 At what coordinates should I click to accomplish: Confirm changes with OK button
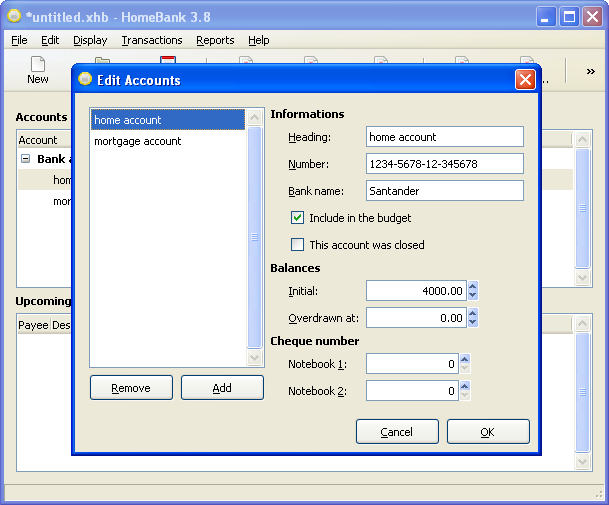488,432
